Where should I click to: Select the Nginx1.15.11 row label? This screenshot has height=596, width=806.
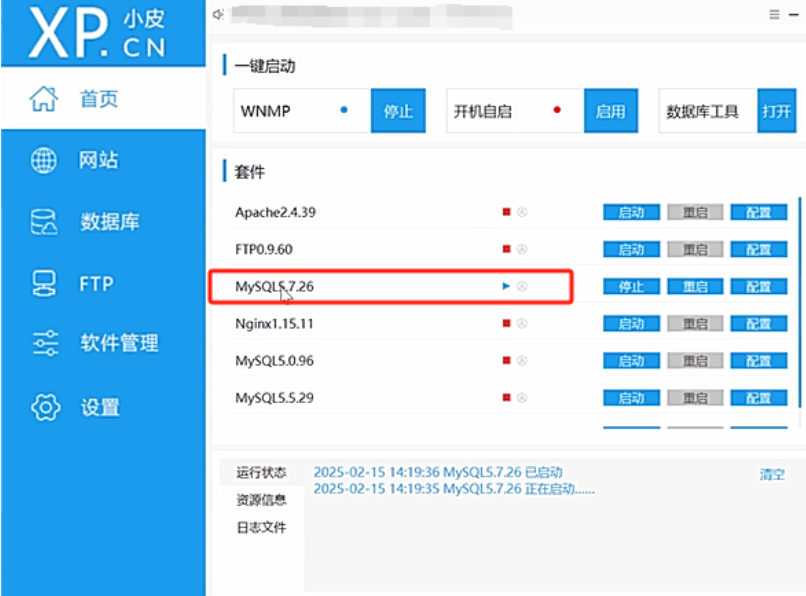click(274, 323)
